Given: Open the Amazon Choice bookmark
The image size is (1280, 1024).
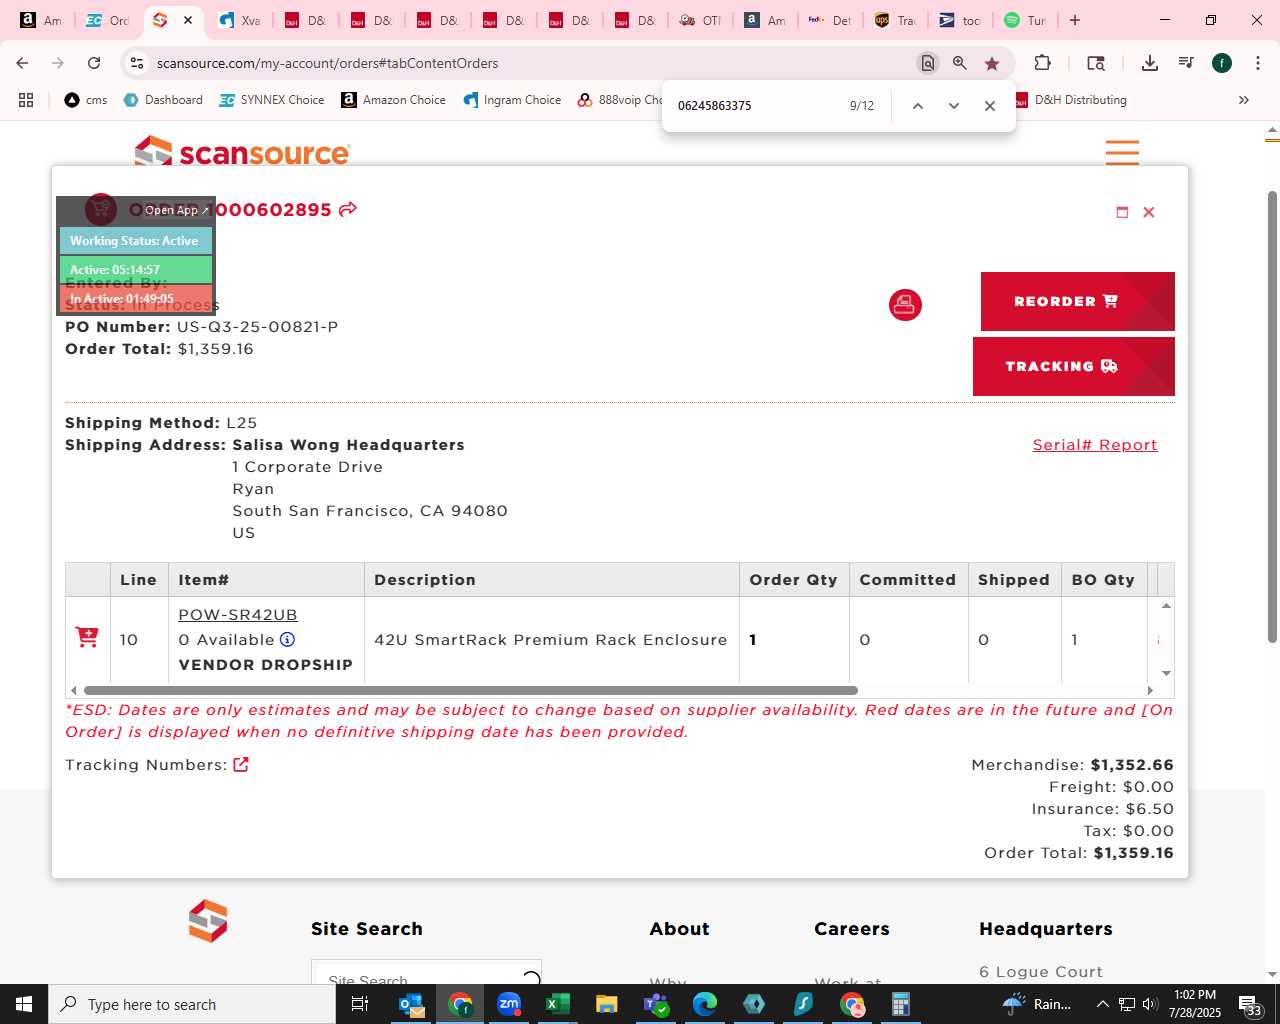Looking at the screenshot, I should tap(393, 100).
